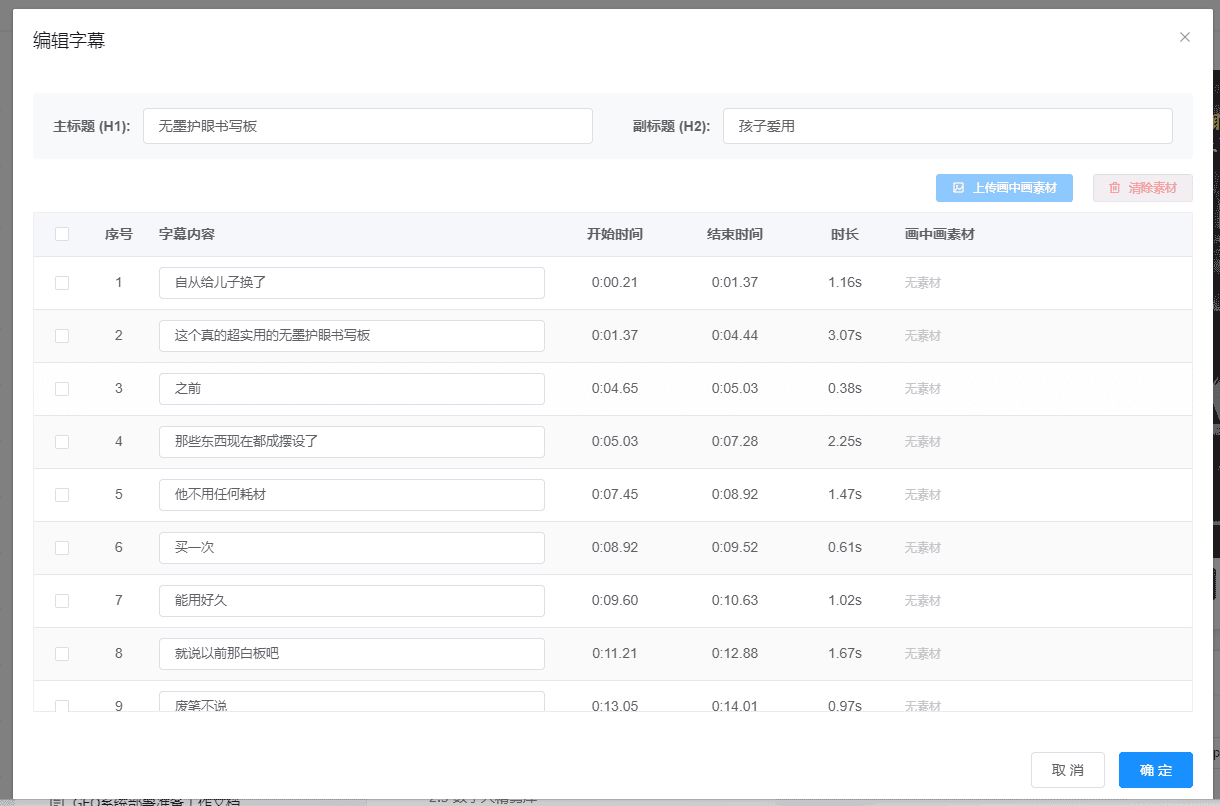This screenshot has width=1220, height=806.
Task: Tick the checkbox for row 5
Action: coord(62,495)
